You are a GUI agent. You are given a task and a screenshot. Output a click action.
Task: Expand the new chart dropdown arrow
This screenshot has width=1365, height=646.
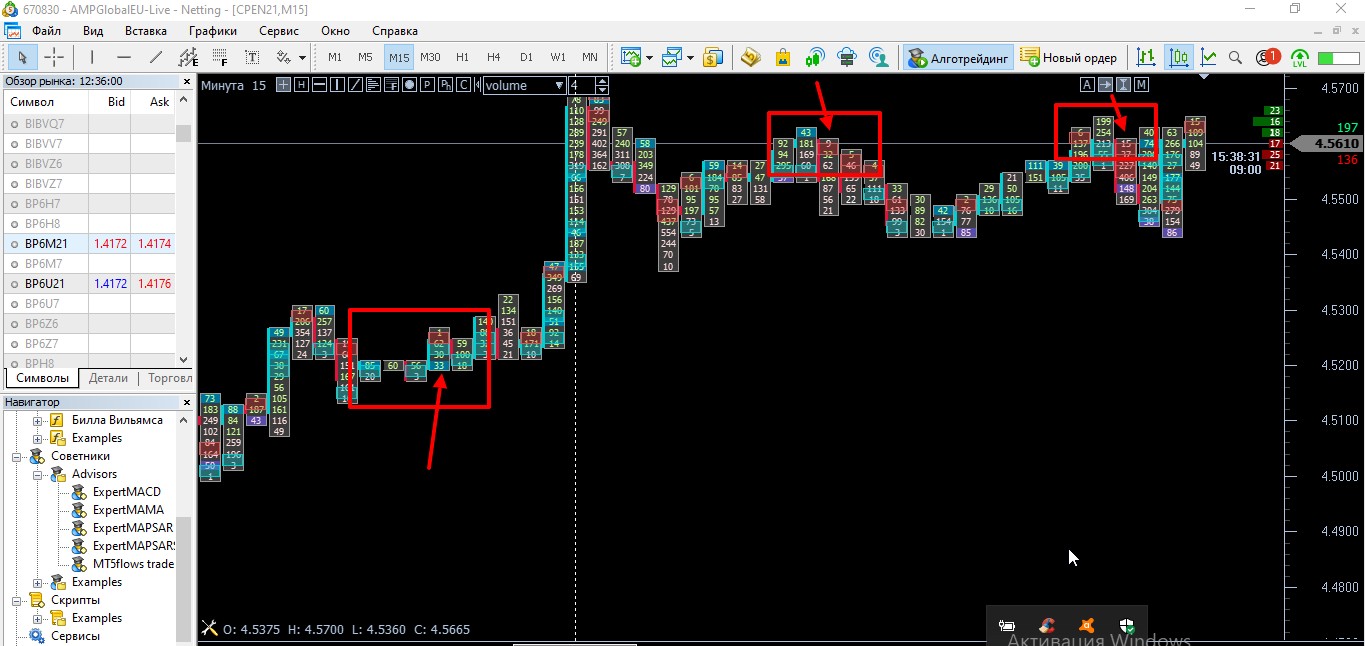pyautogui.click(x=649, y=57)
